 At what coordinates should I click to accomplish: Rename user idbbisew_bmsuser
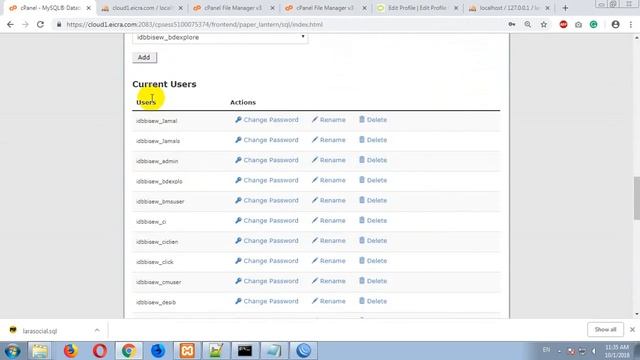click(x=329, y=200)
